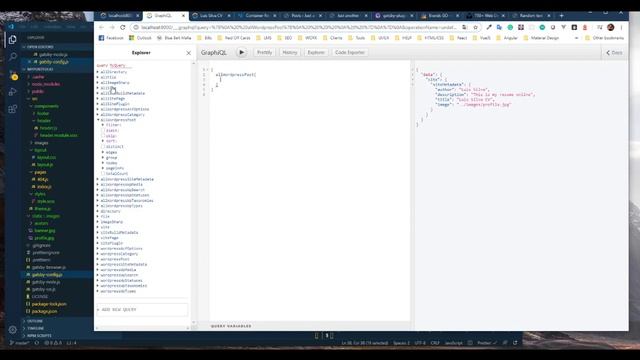
Task: Switch to the Luis Silva CV tab
Action: [211, 16]
